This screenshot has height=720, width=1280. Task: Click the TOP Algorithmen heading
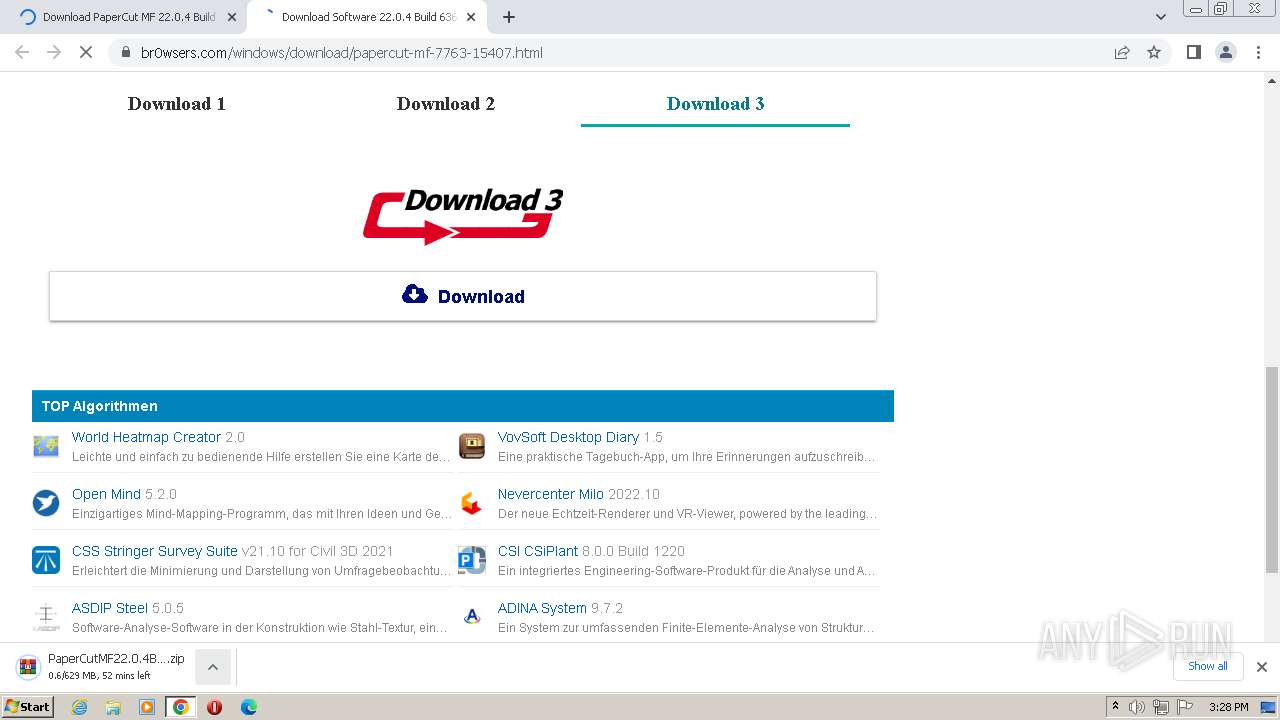pyautogui.click(x=100, y=406)
